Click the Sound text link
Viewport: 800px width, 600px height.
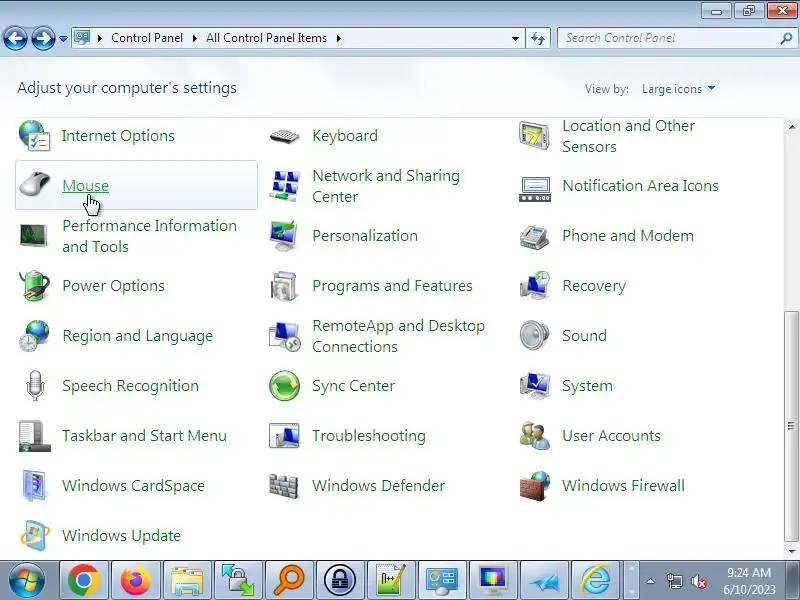pyautogui.click(x=584, y=336)
